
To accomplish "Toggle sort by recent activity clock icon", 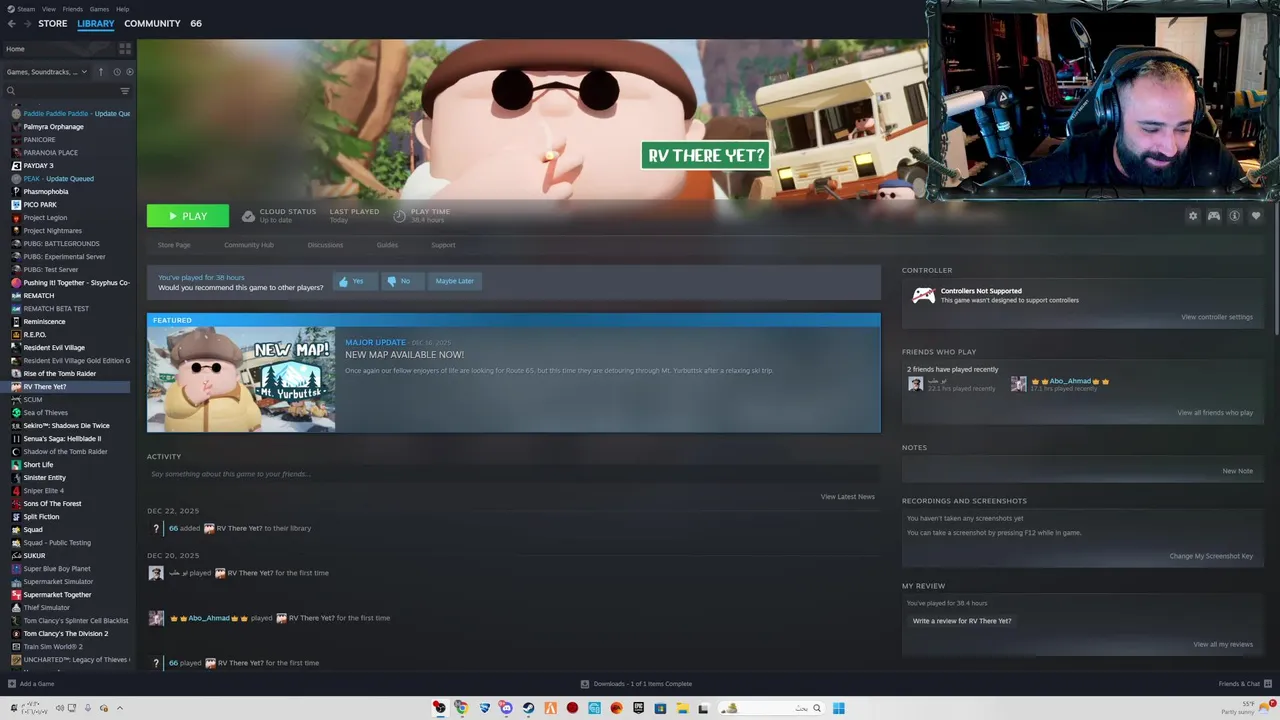I will click(116, 72).
